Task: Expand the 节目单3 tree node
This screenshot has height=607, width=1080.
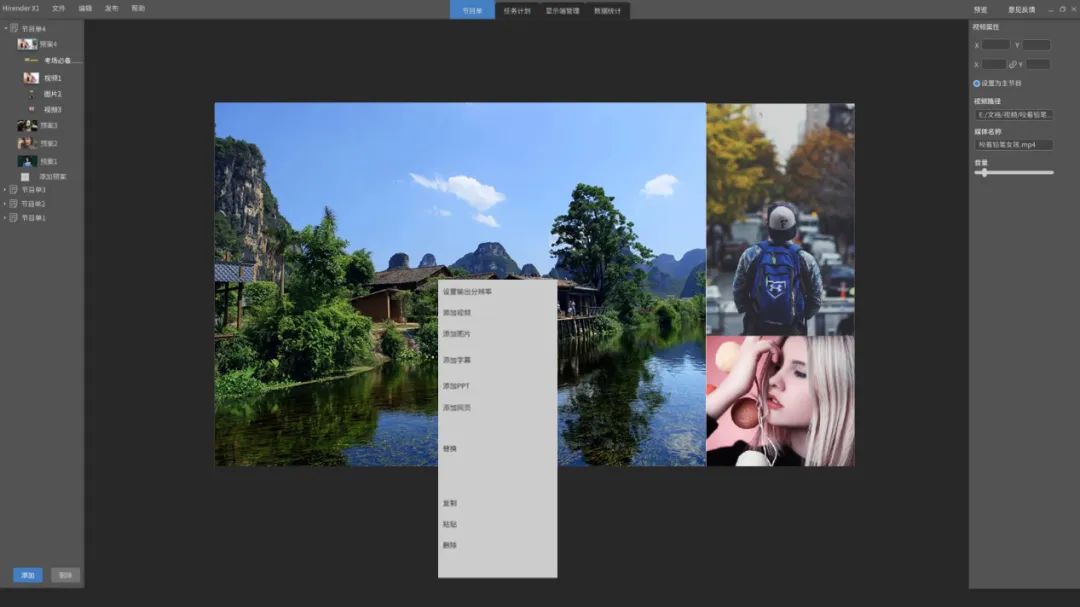Action: pyautogui.click(x=5, y=190)
